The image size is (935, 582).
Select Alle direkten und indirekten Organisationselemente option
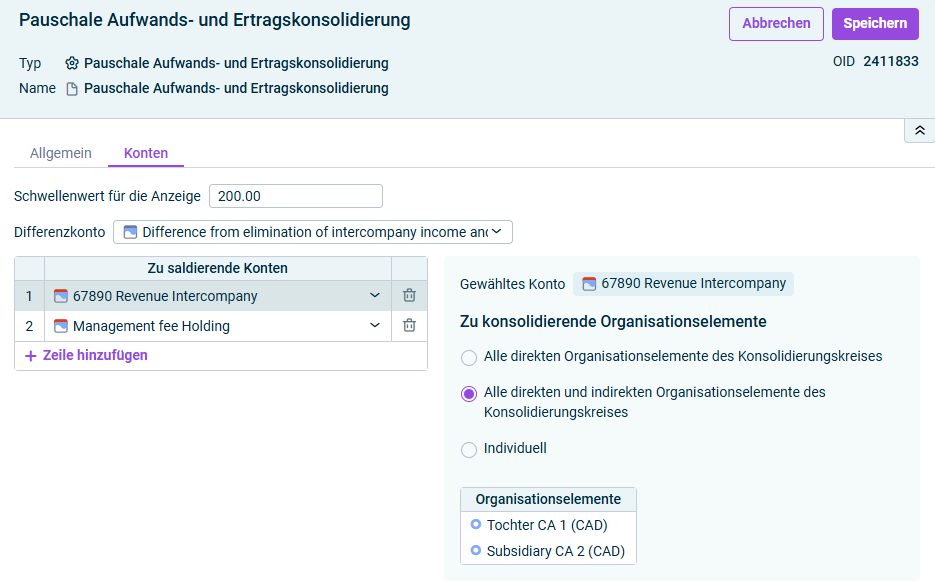(469, 394)
